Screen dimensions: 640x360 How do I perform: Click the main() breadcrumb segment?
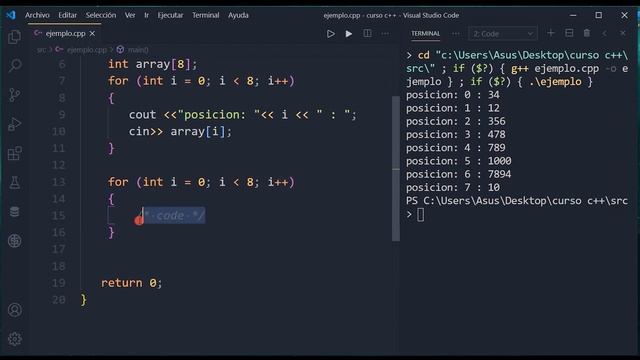point(138,50)
